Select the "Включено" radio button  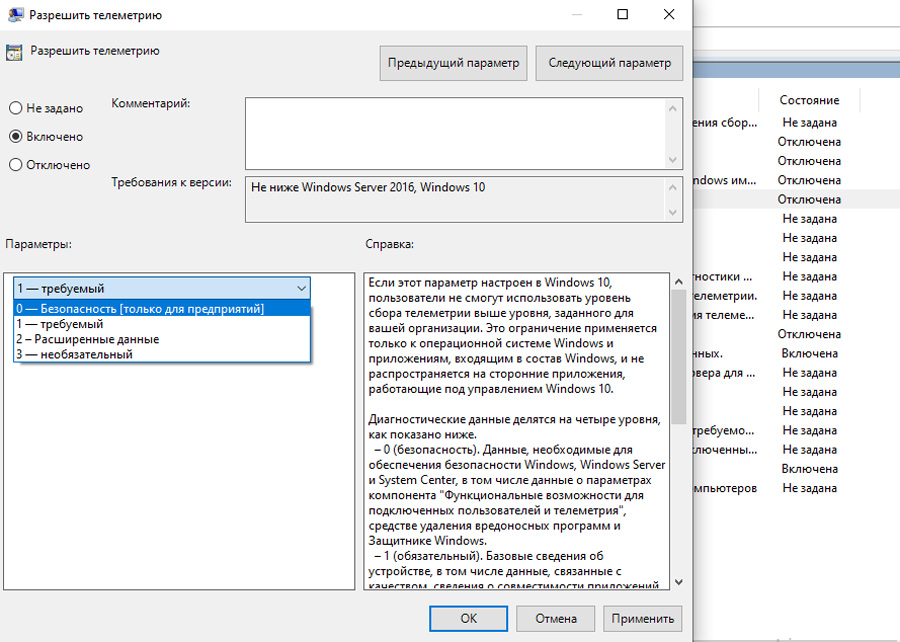(x=15, y=137)
